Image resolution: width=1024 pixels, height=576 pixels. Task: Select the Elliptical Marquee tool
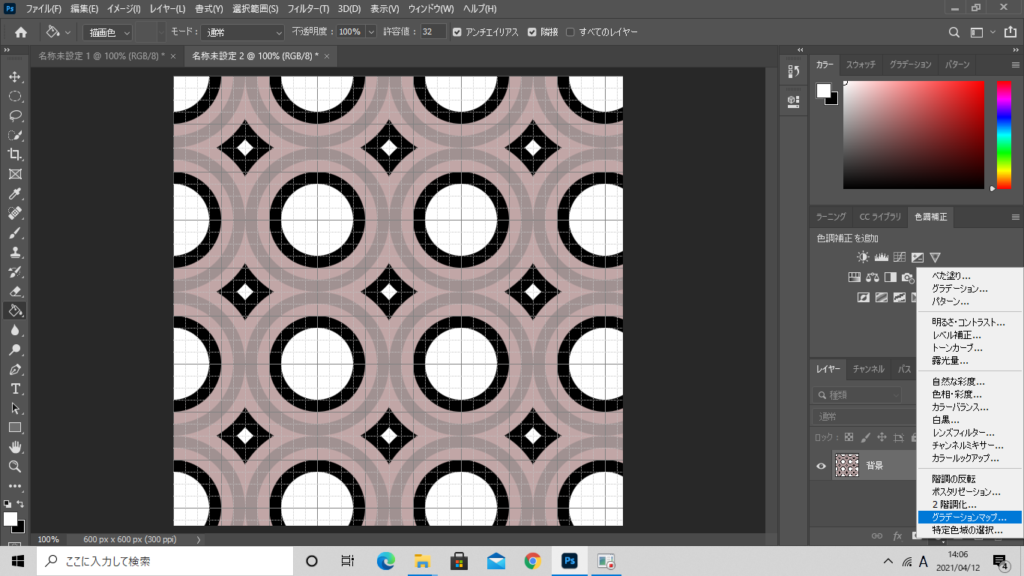15,97
